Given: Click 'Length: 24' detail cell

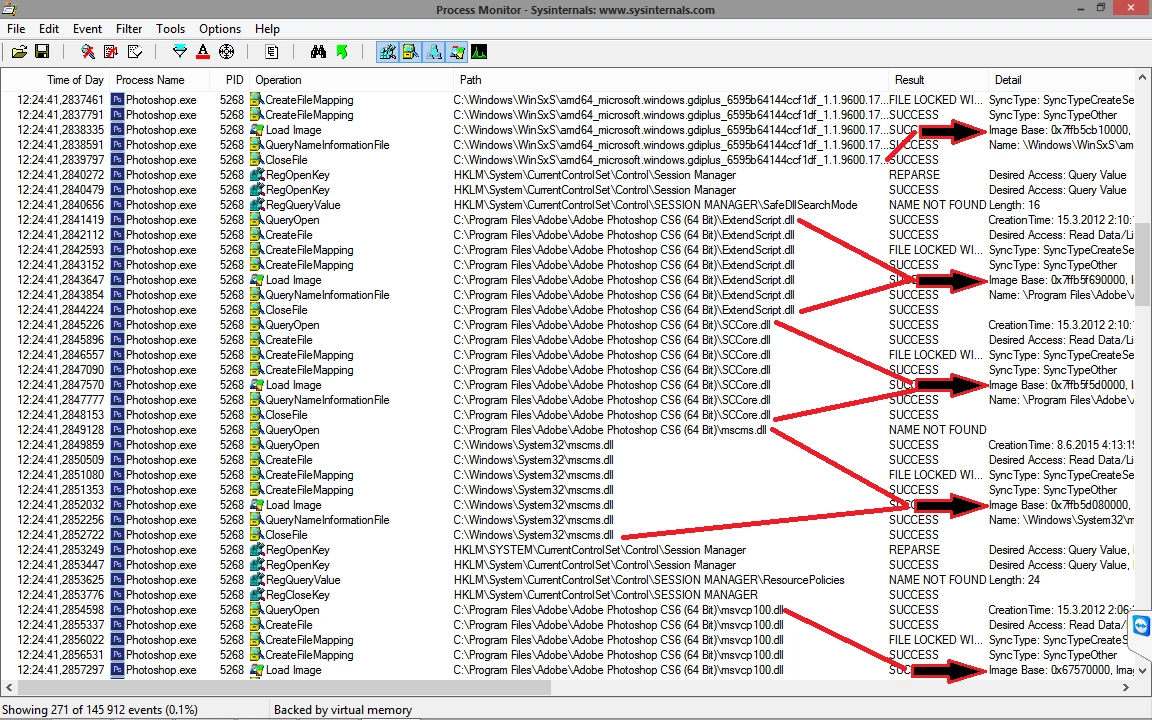Looking at the screenshot, I should tap(1015, 580).
